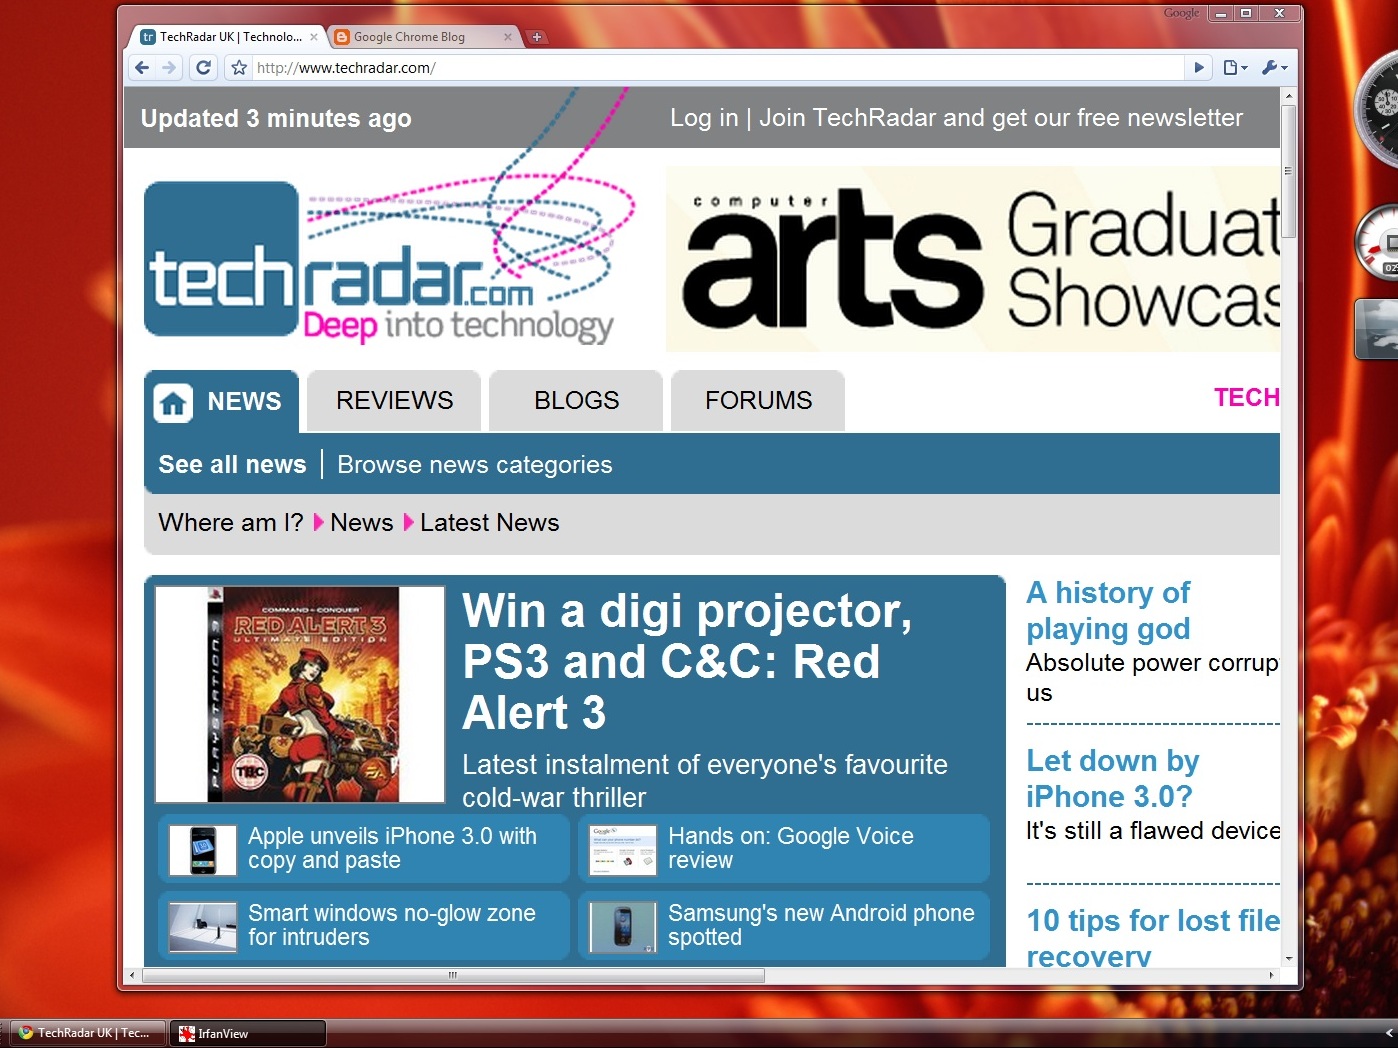1398x1048 pixels.
Task: Click the Log in link
Action: [x=704, y=118]
